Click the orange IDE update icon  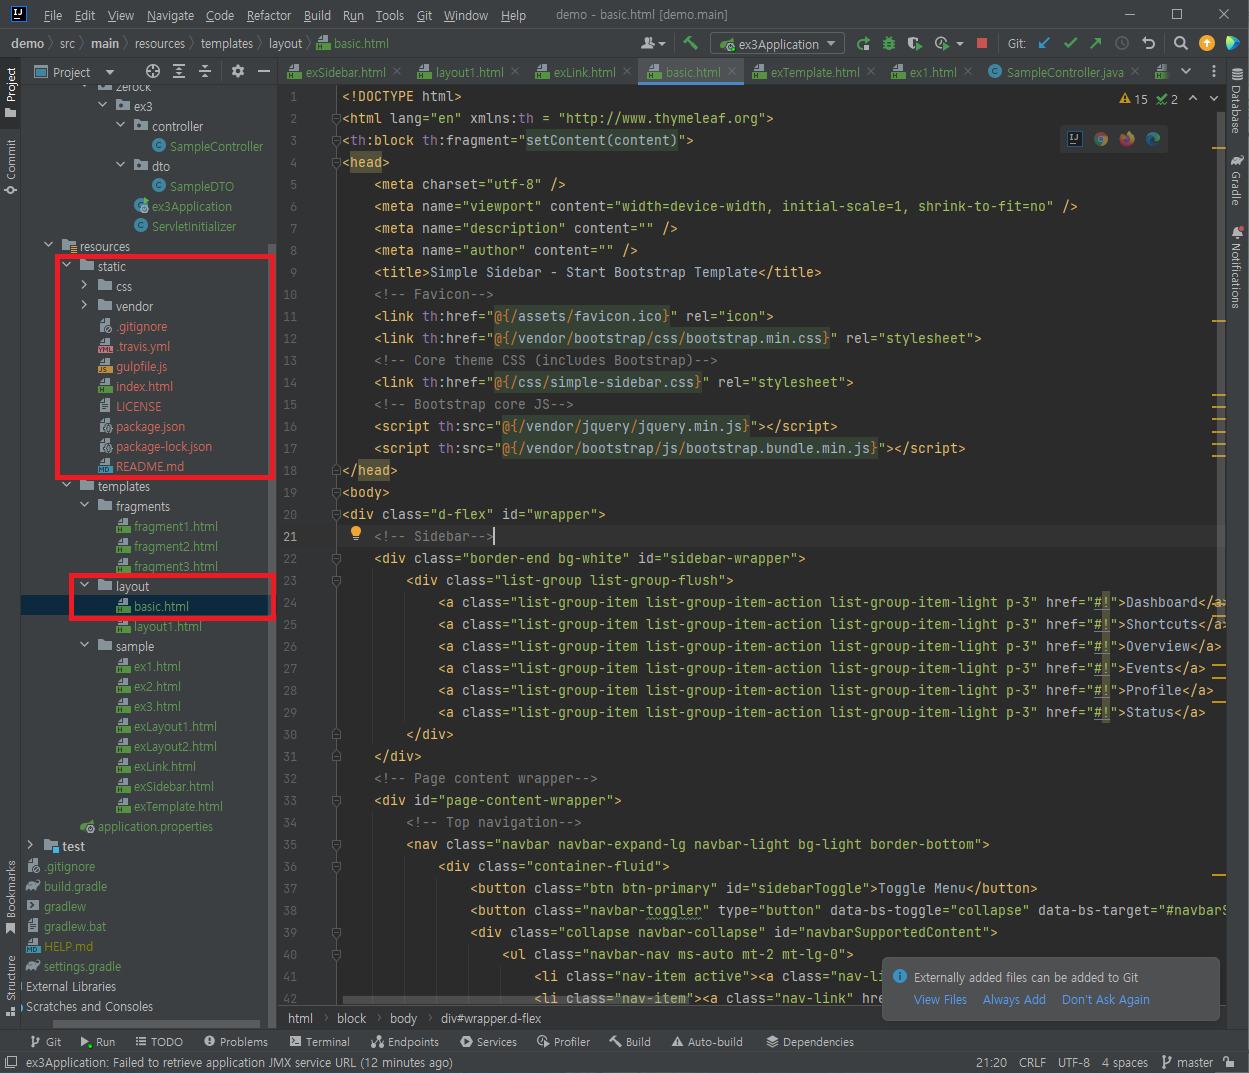coord(1207,43)
